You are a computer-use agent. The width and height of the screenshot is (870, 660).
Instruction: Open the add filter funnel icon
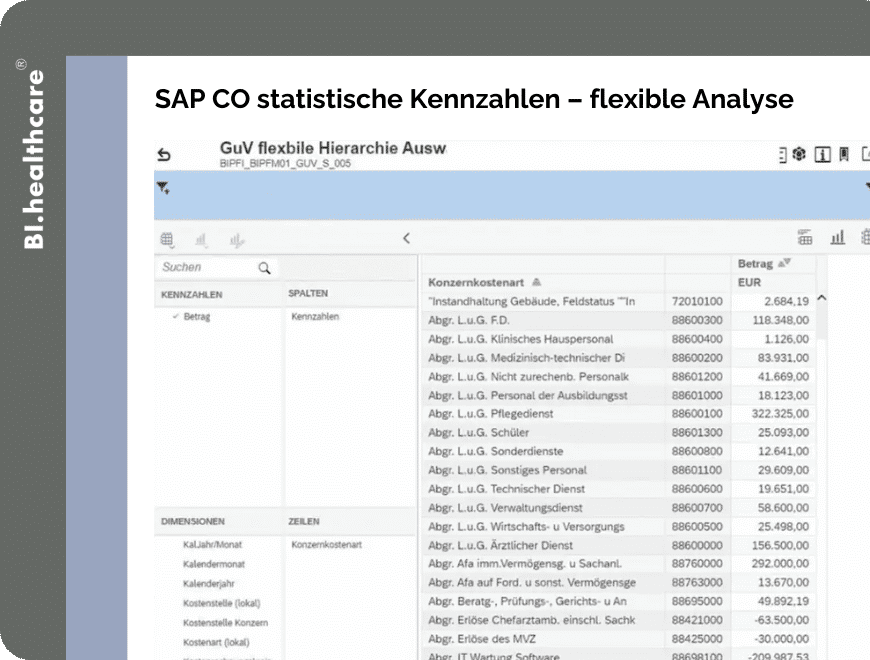[x=163, y=188]
